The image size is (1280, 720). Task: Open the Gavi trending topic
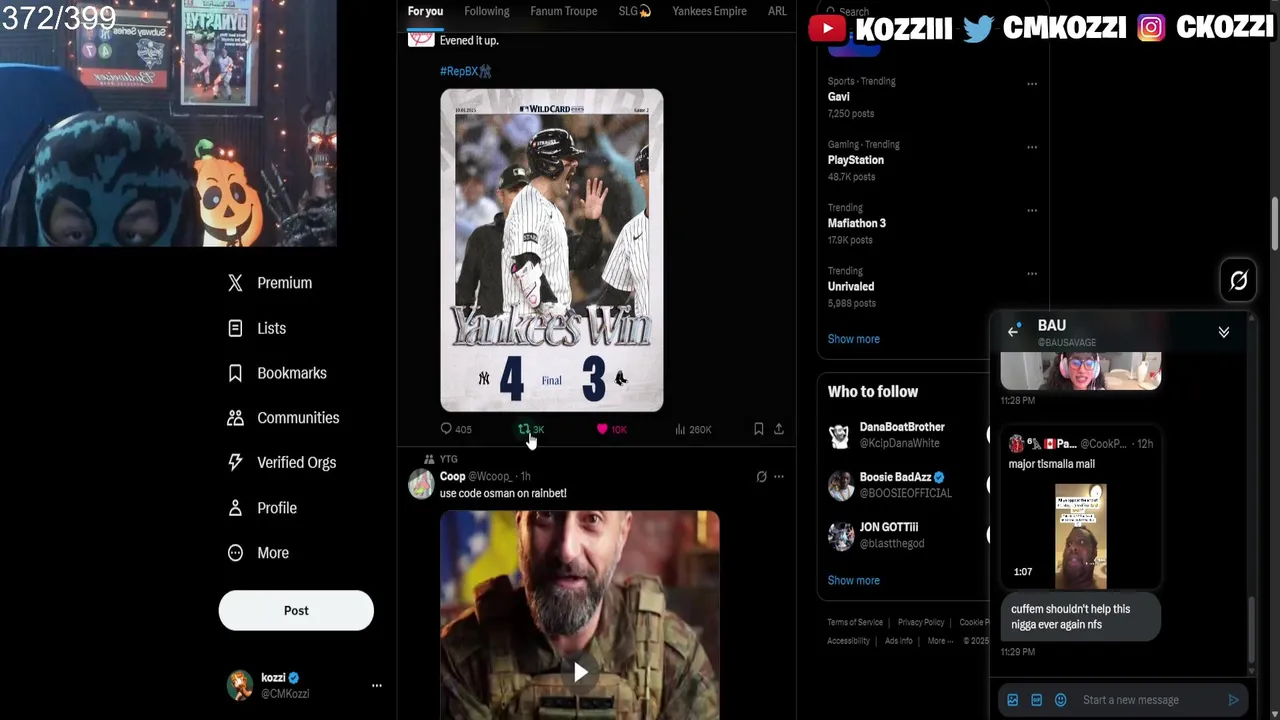838,97
